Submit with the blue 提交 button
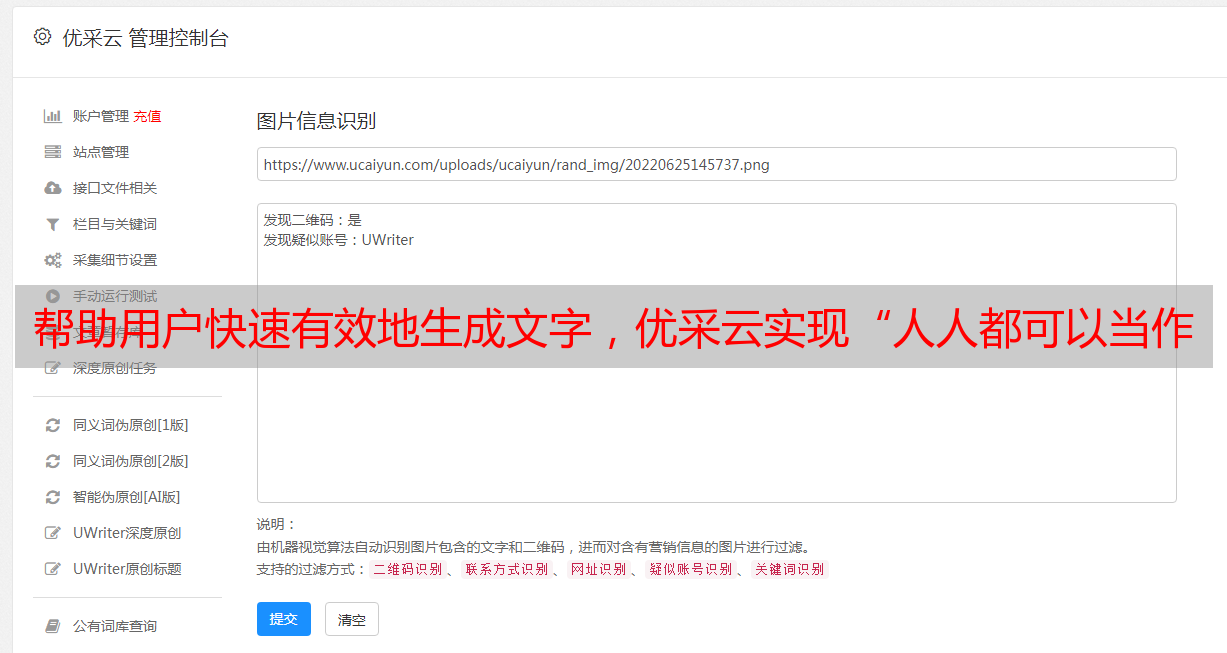Viewport: 1227px width, 653px height. [x=284, y=619]
